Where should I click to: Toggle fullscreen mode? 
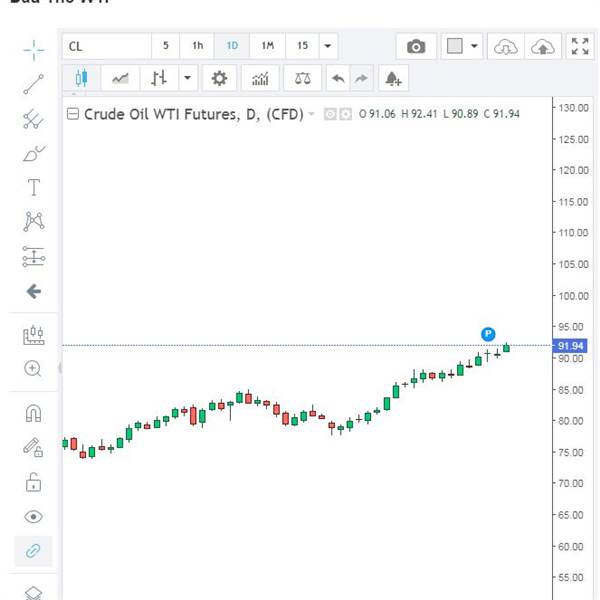coord(580,47)
